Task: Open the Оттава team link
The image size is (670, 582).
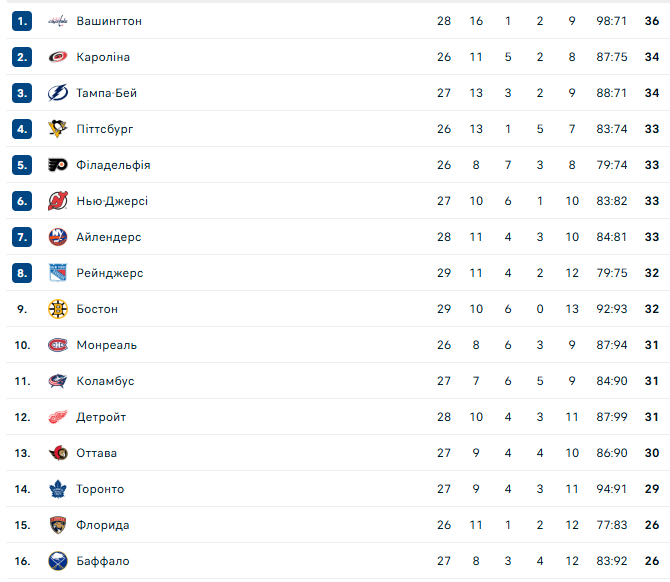Action: point(96,453)
